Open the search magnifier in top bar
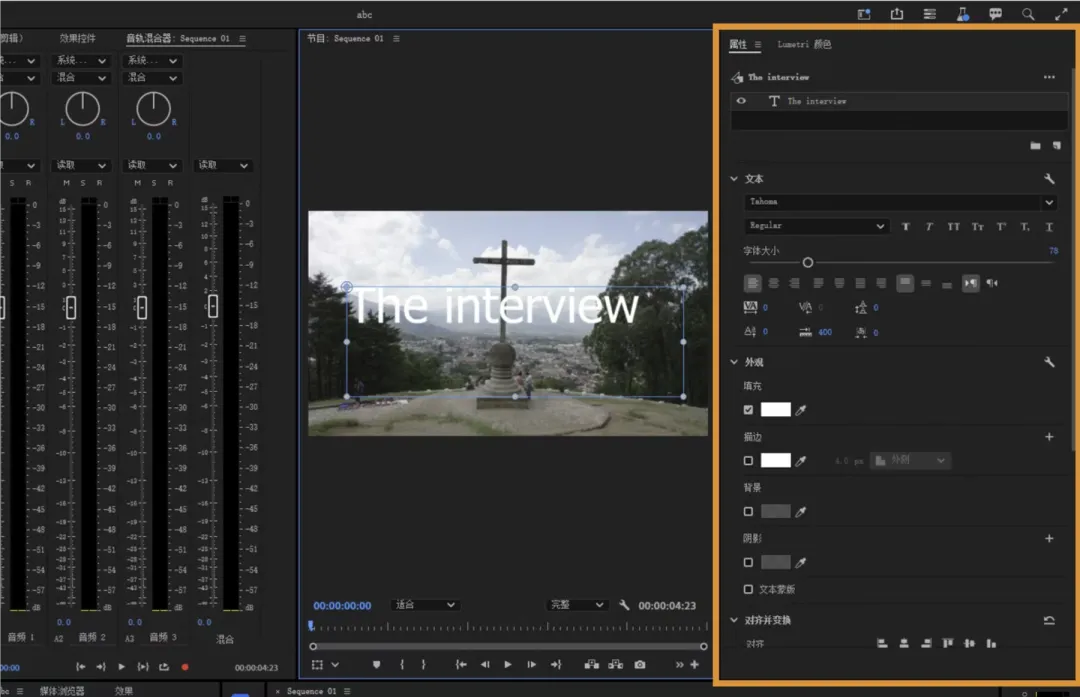Viewport: 1080px width, 697px height. [x=1028, y=14]
